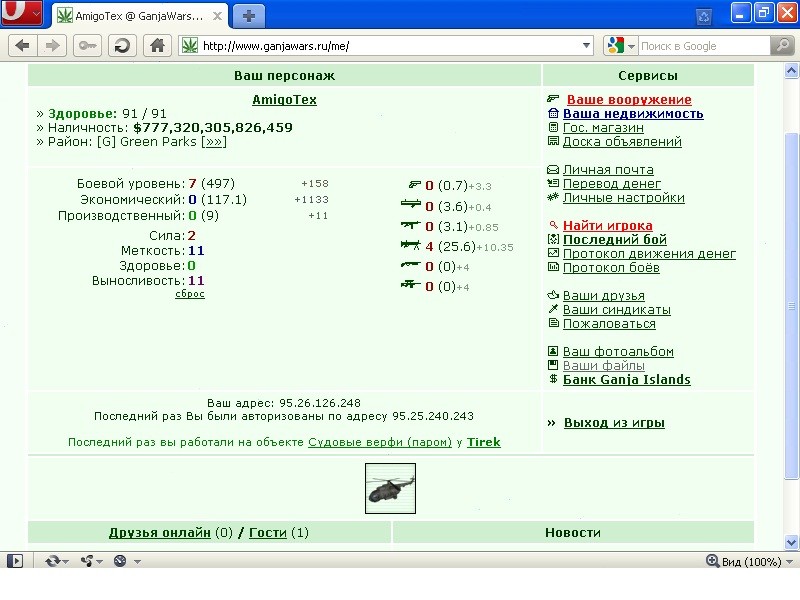Open the password wand key icon

coord(87,46)
